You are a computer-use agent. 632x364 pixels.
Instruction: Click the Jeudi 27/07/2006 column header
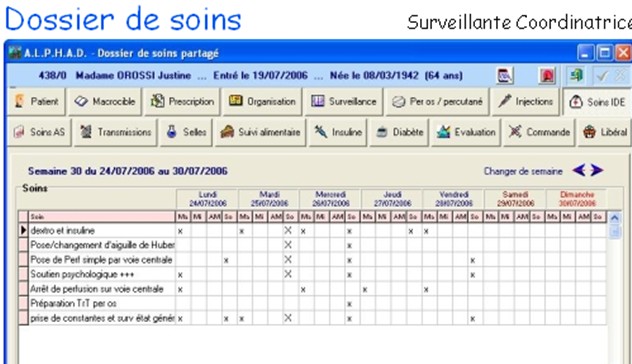(x=392, y=199)
